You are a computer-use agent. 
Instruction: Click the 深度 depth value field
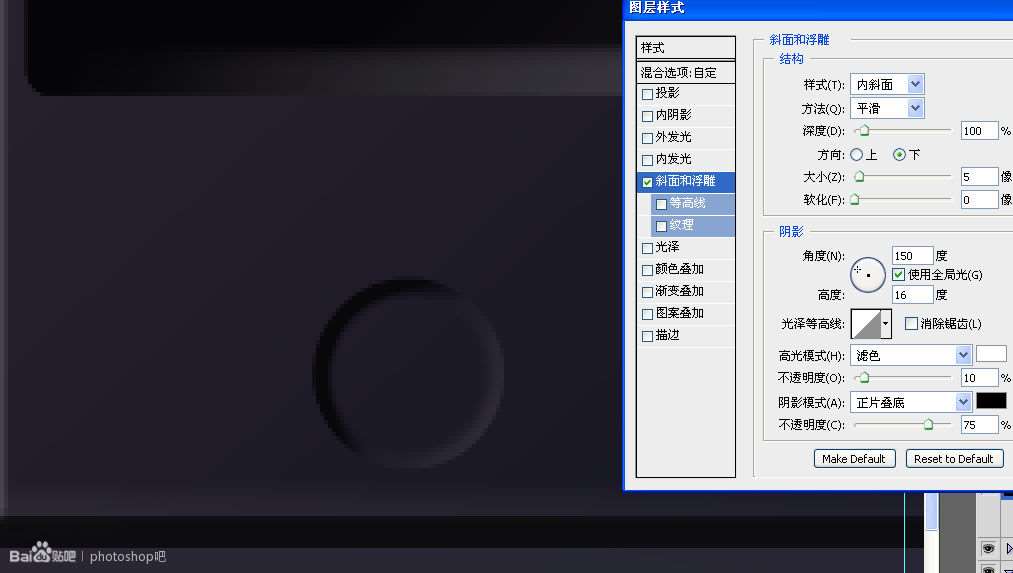pyautogui.click(x=979, y=131)
